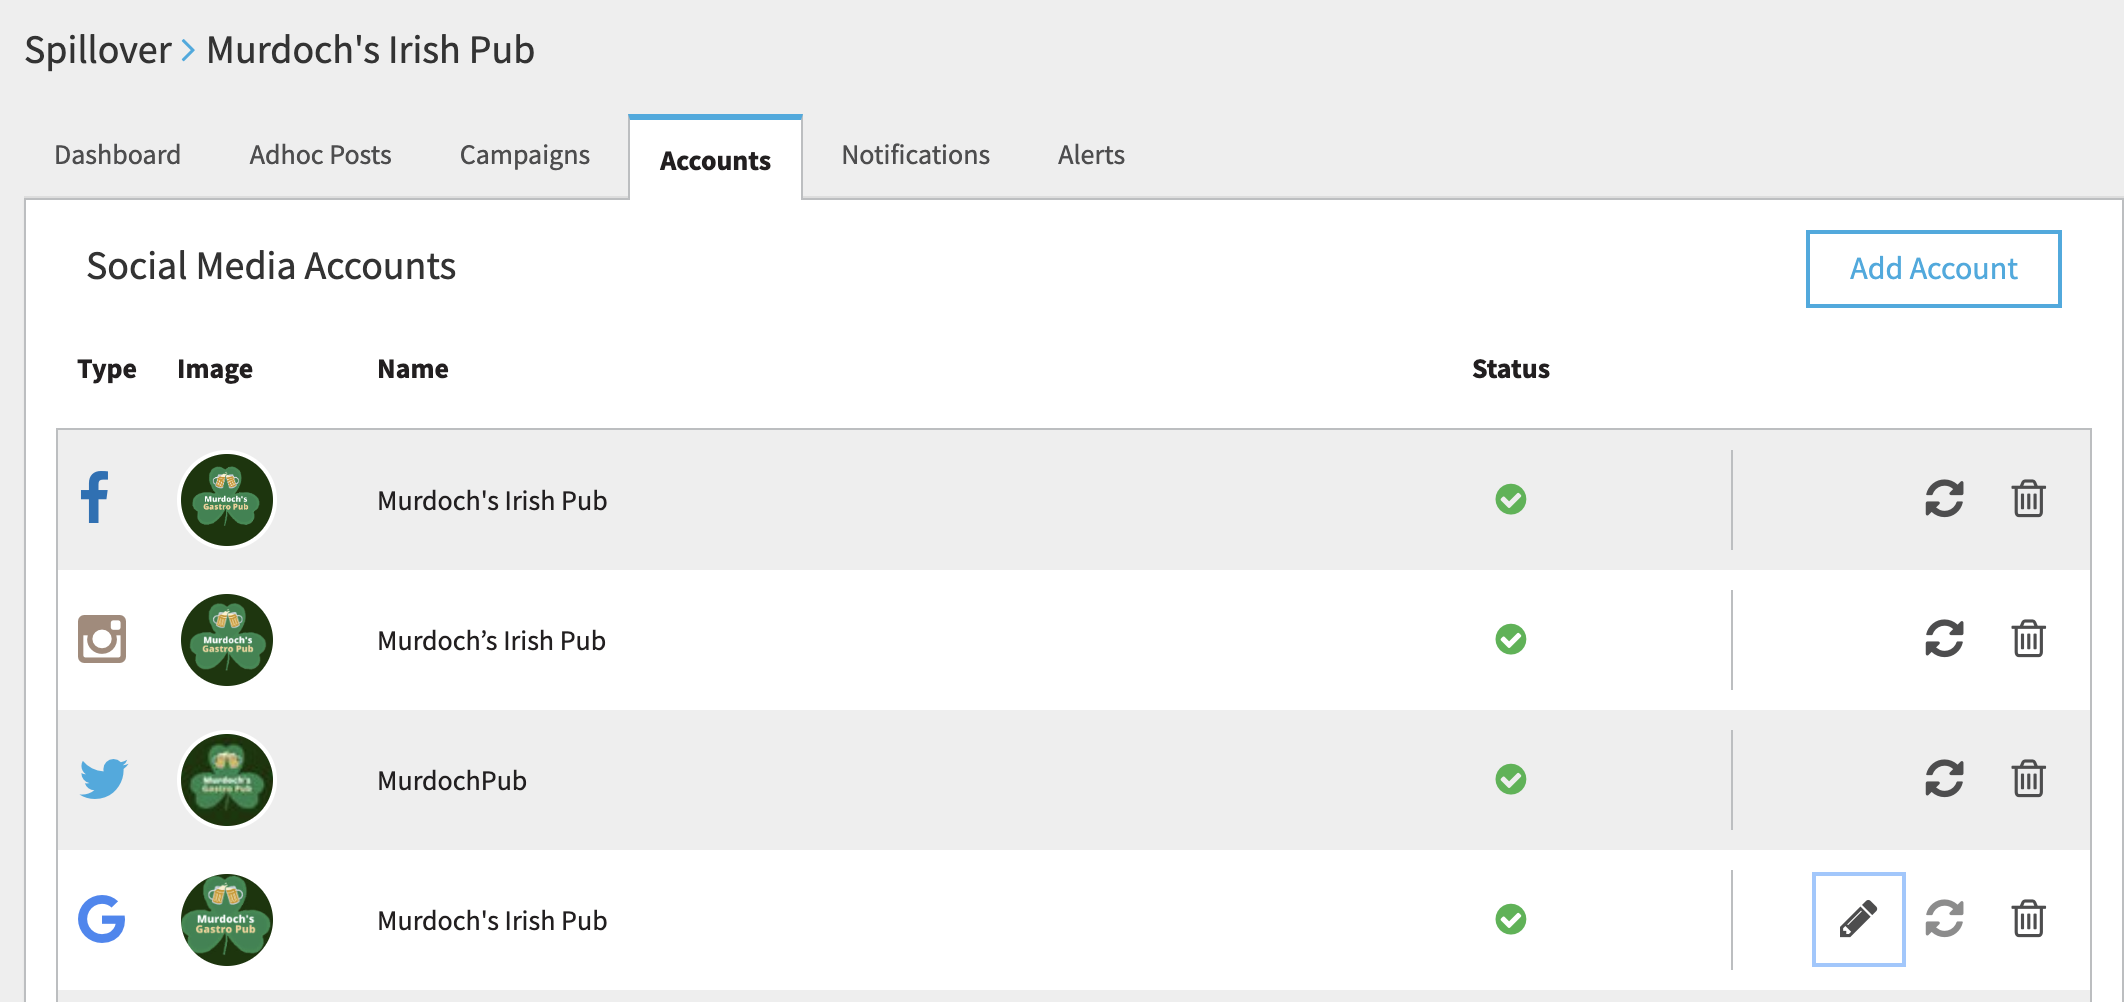
Task: Click Murdoch's Irish Pub breadcrumb title
Action: (x=370, y=50)
